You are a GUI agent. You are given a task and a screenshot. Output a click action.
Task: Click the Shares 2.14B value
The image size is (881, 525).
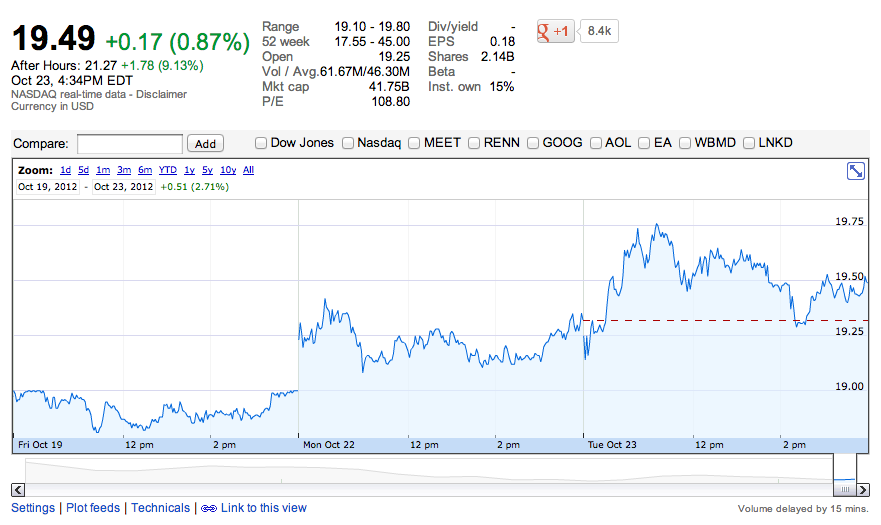(x=498, y=57)
